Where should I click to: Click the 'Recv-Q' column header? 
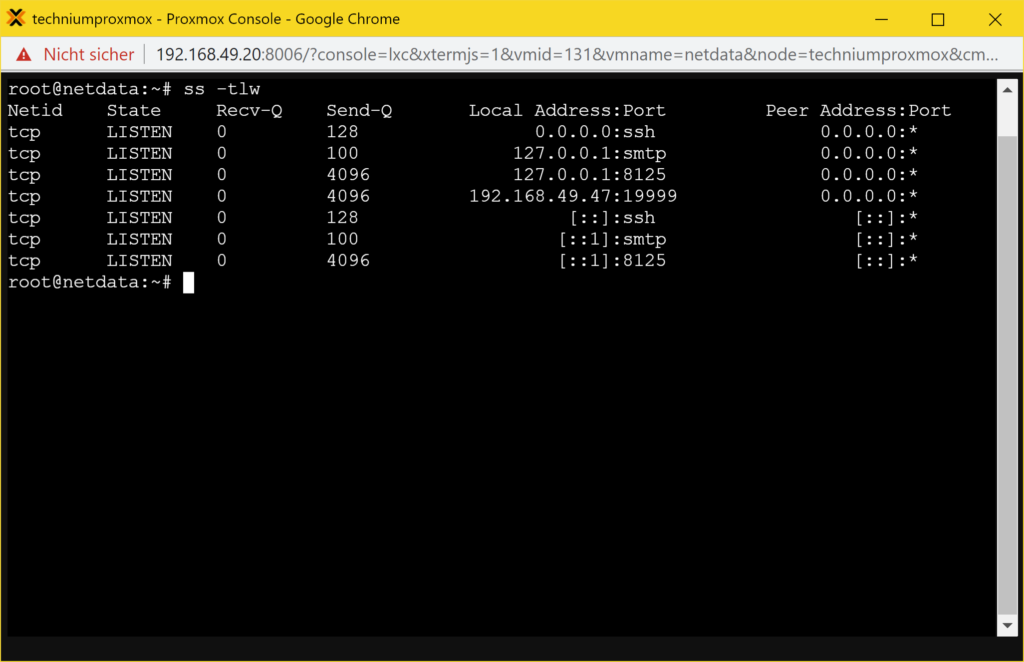(249, 111)
